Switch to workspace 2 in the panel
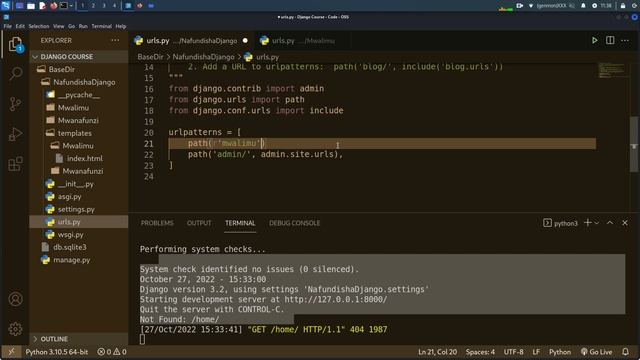Viewport: 640px width, 360px height. coord(93,6)
